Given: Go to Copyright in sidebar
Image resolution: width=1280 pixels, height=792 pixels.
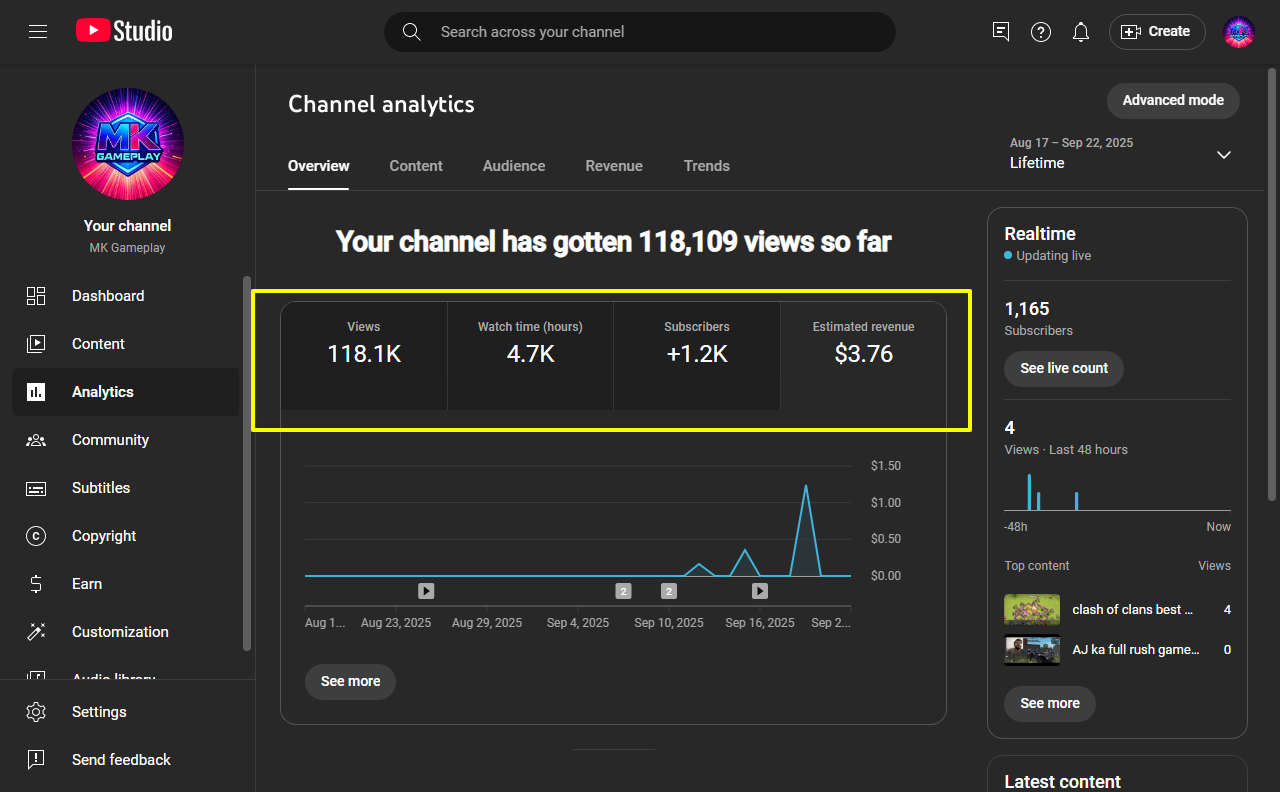Looking at the screenshot, I should 103,536.
